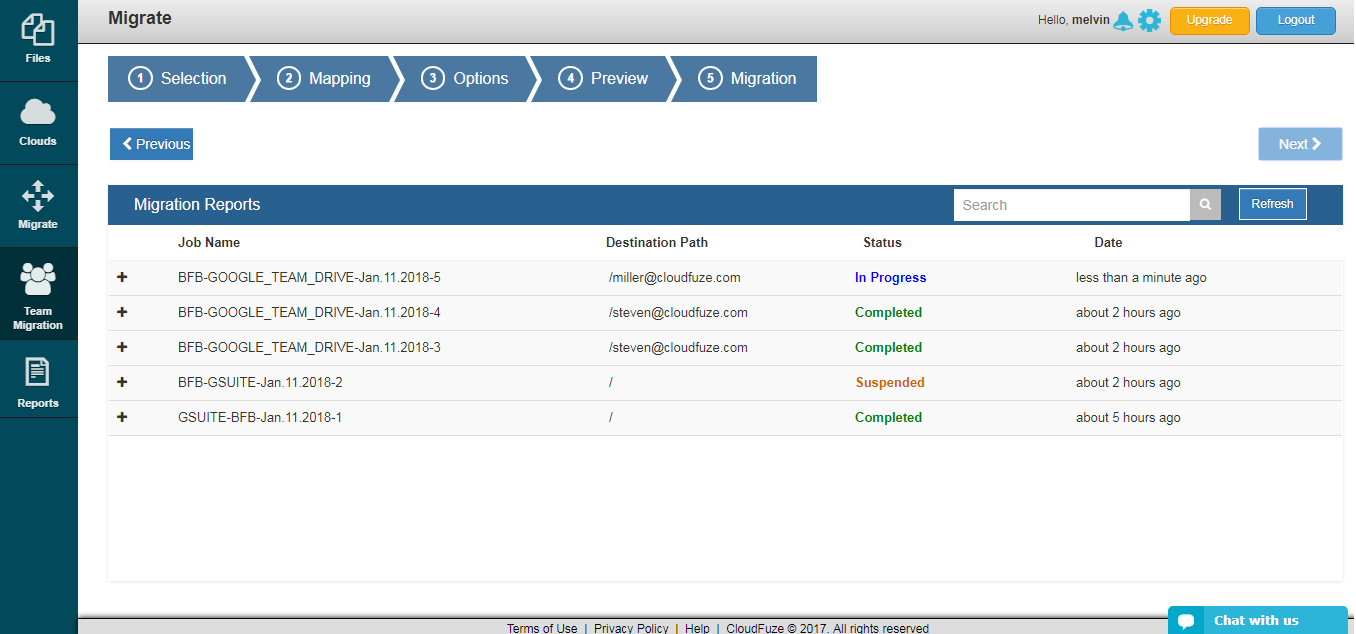Image resolution: width=1356 pixels, height=634 pixels.
Task: Open the Files section in sidebar
Action: point(38,40)
